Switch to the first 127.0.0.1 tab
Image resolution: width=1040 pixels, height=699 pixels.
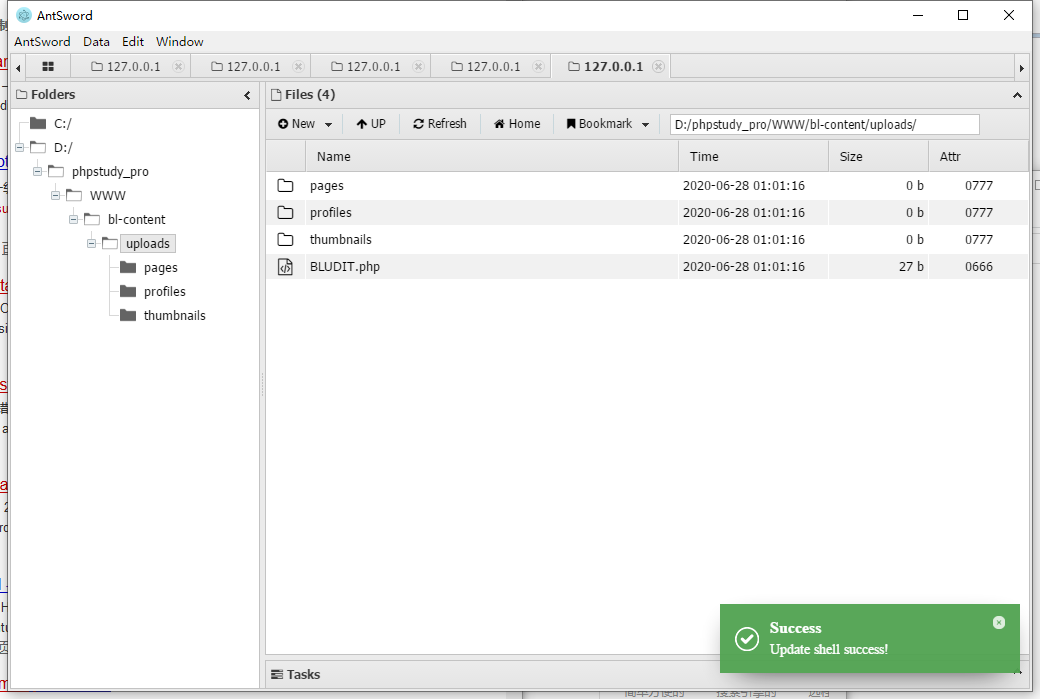pos(126,66)
